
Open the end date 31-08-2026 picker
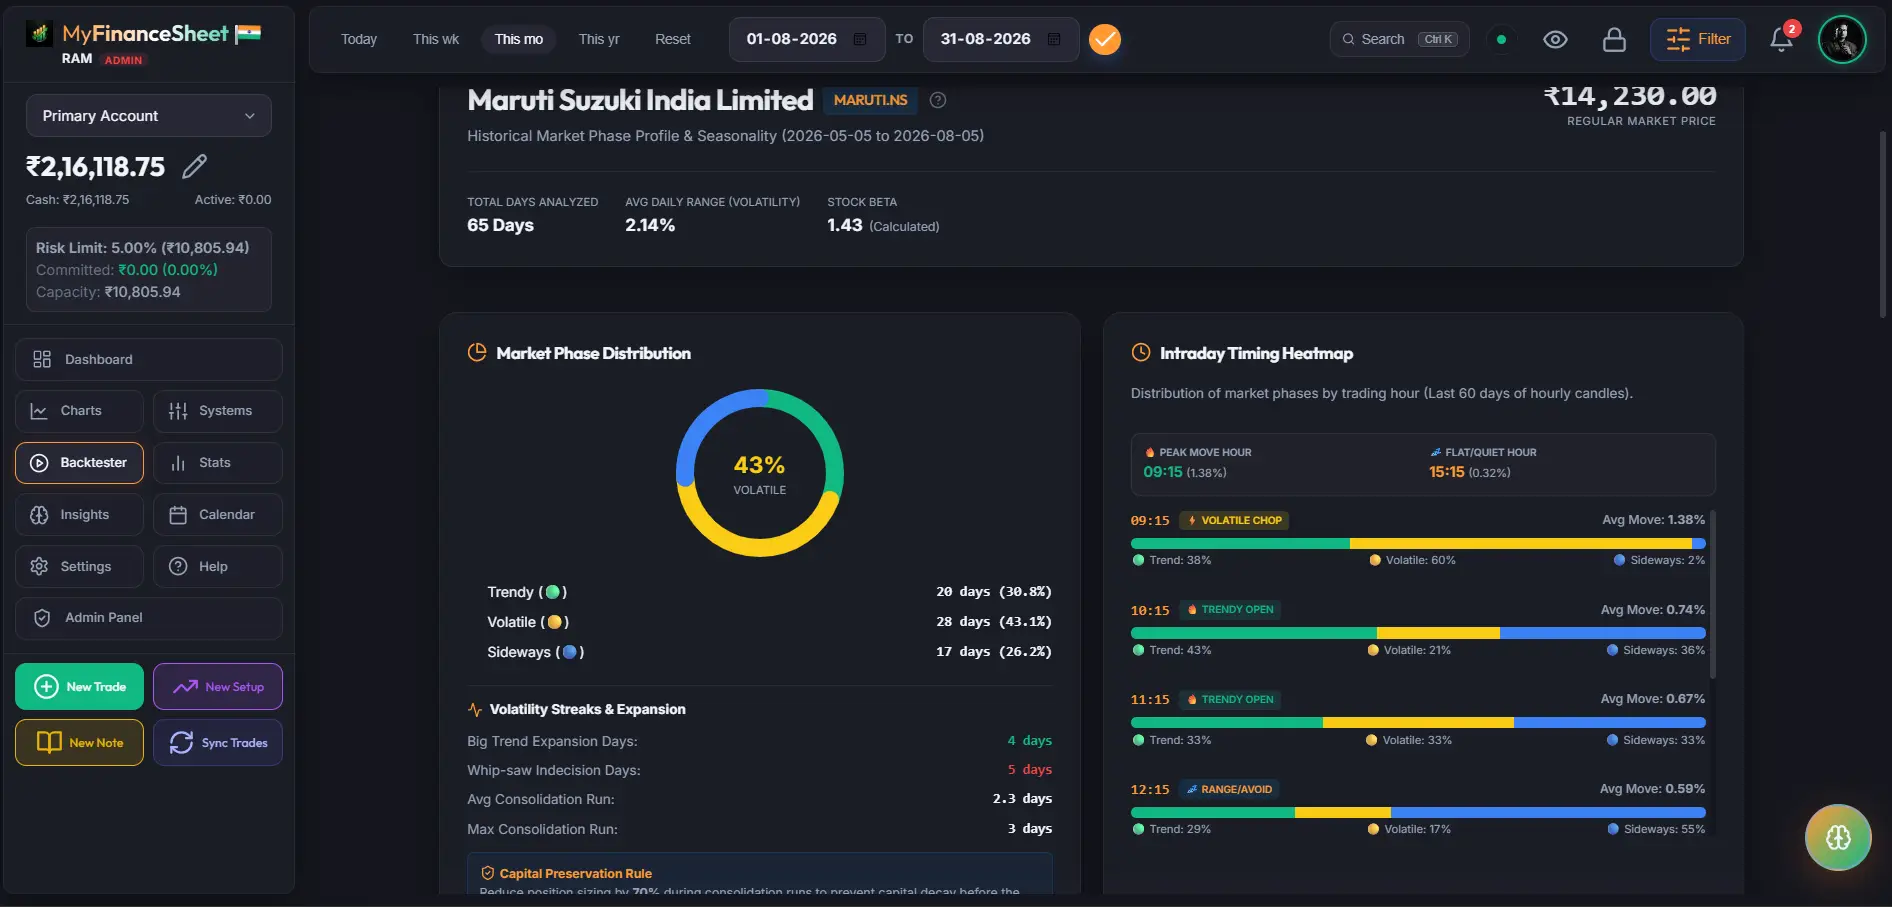click(x=1001, y=39)
